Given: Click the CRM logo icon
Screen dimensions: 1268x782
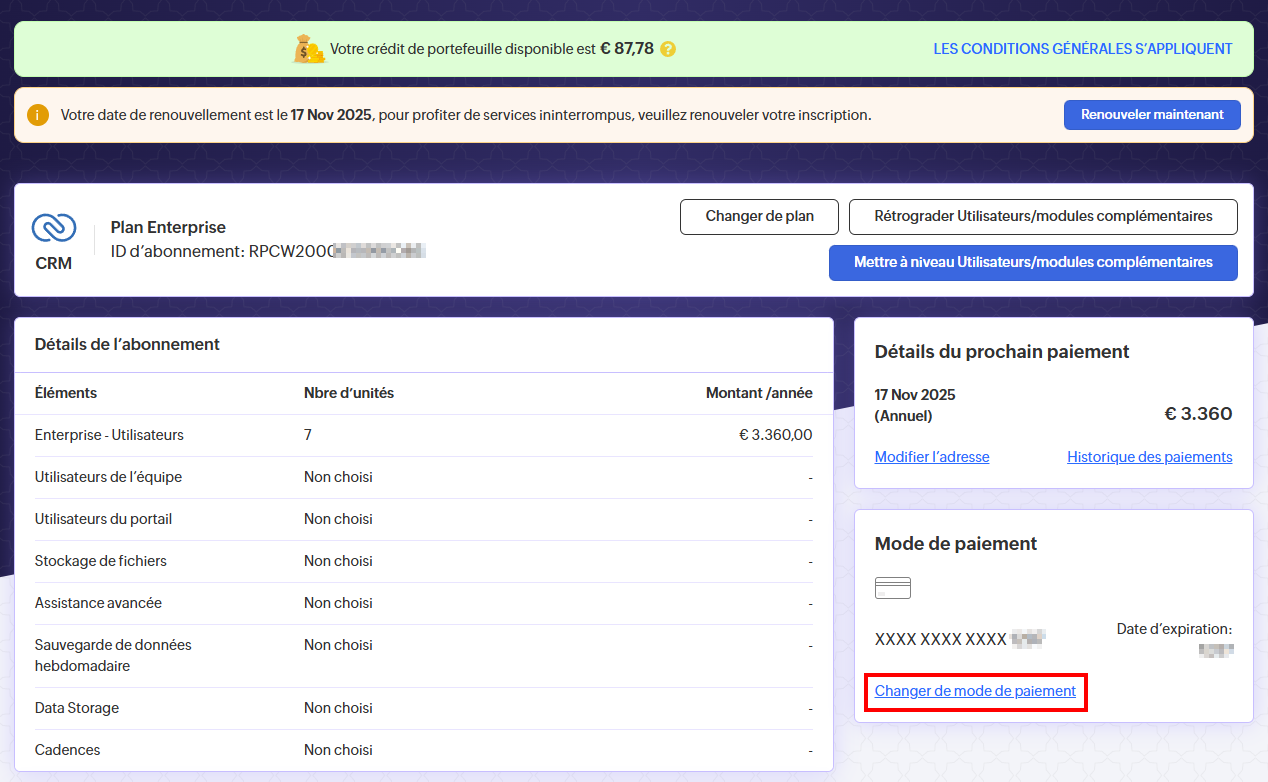Looking at the screenshot, I should pyautogui.click(x=54, y=229).
